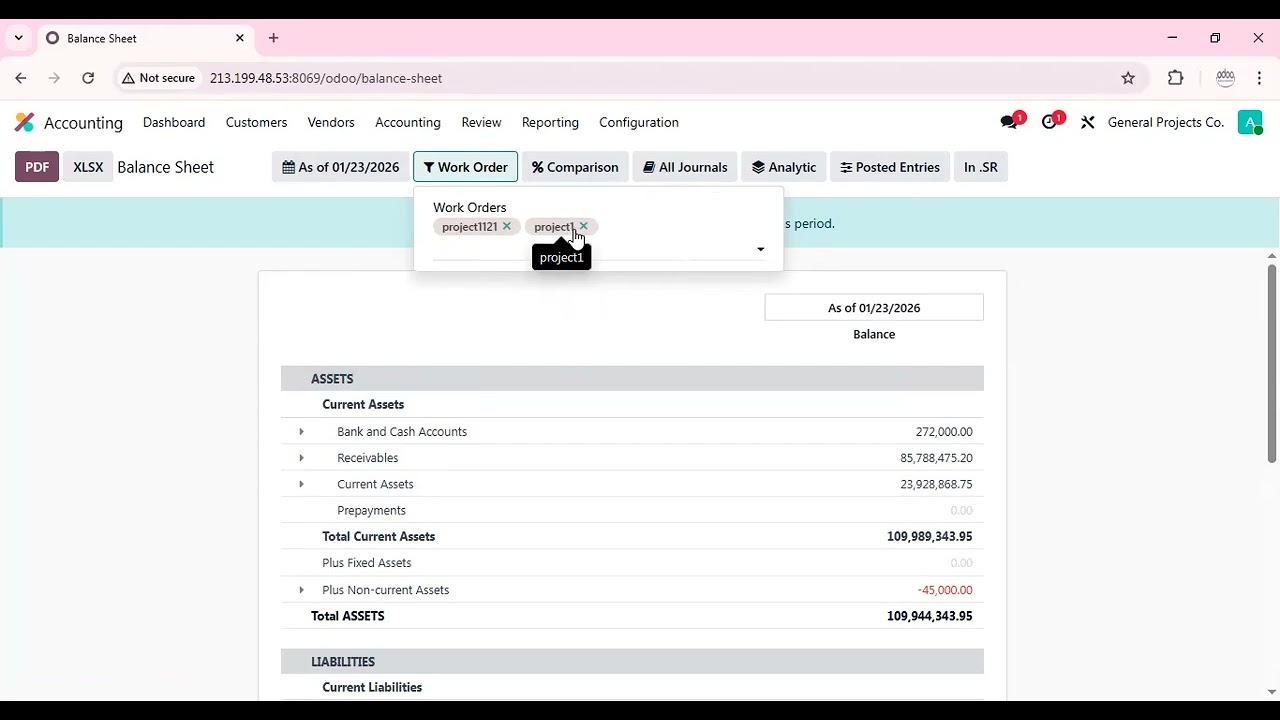Screen dimensions: 1280x720
Task: Reload the Balance Sheet page
Action: click(88, 78)
